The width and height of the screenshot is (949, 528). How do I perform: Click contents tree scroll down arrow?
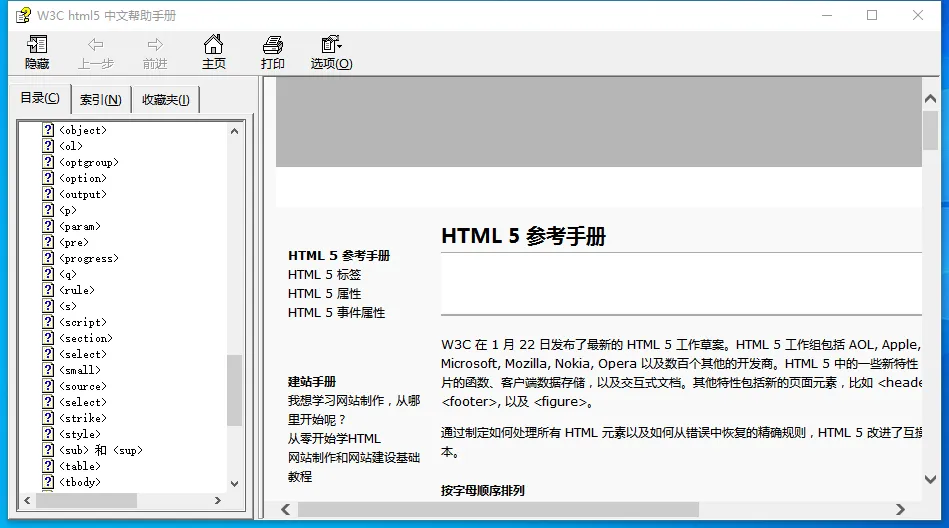point(234,483)
